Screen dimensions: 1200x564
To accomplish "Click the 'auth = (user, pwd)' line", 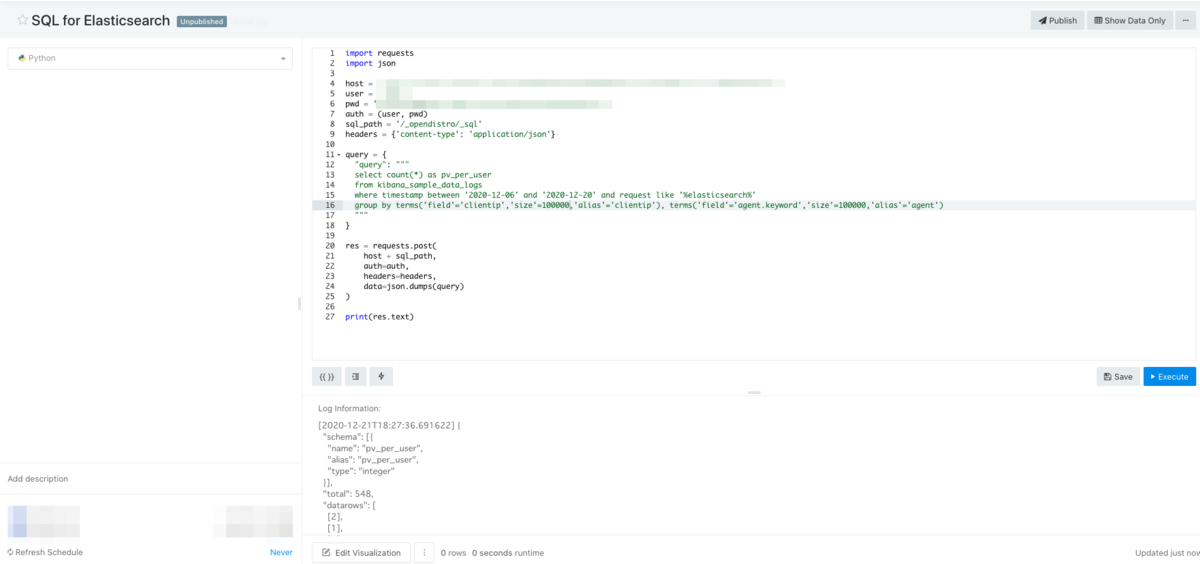I will pyautogui.click(x=386, y=114).
